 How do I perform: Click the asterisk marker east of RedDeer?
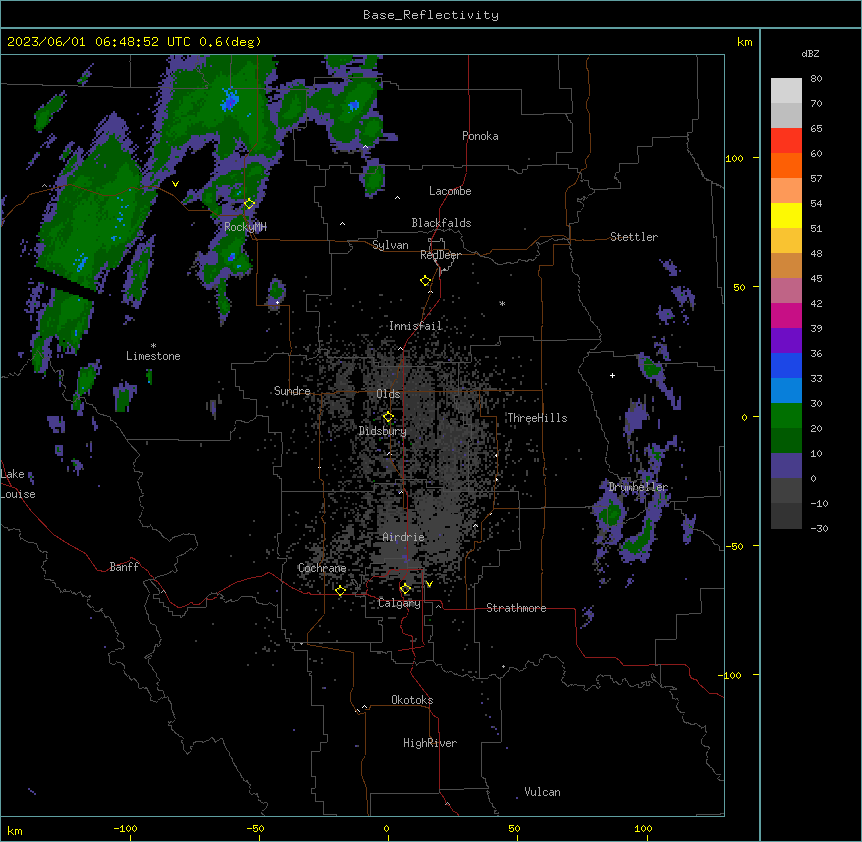tap(502, 303)
